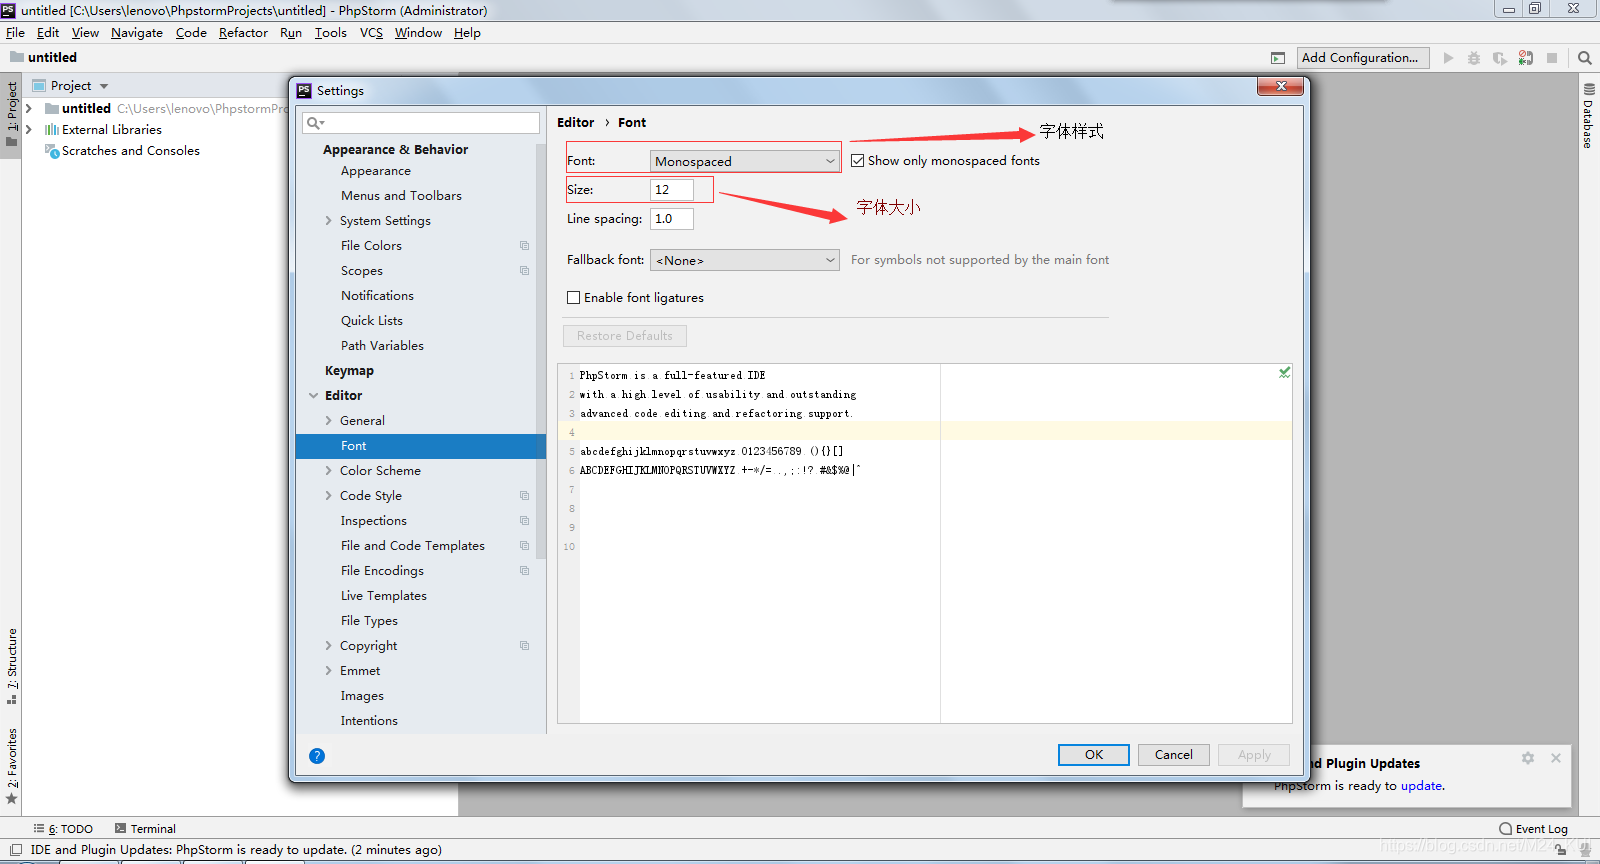
Task: Click the icon left of Add Configuration
Action: tap(1278, 58)
